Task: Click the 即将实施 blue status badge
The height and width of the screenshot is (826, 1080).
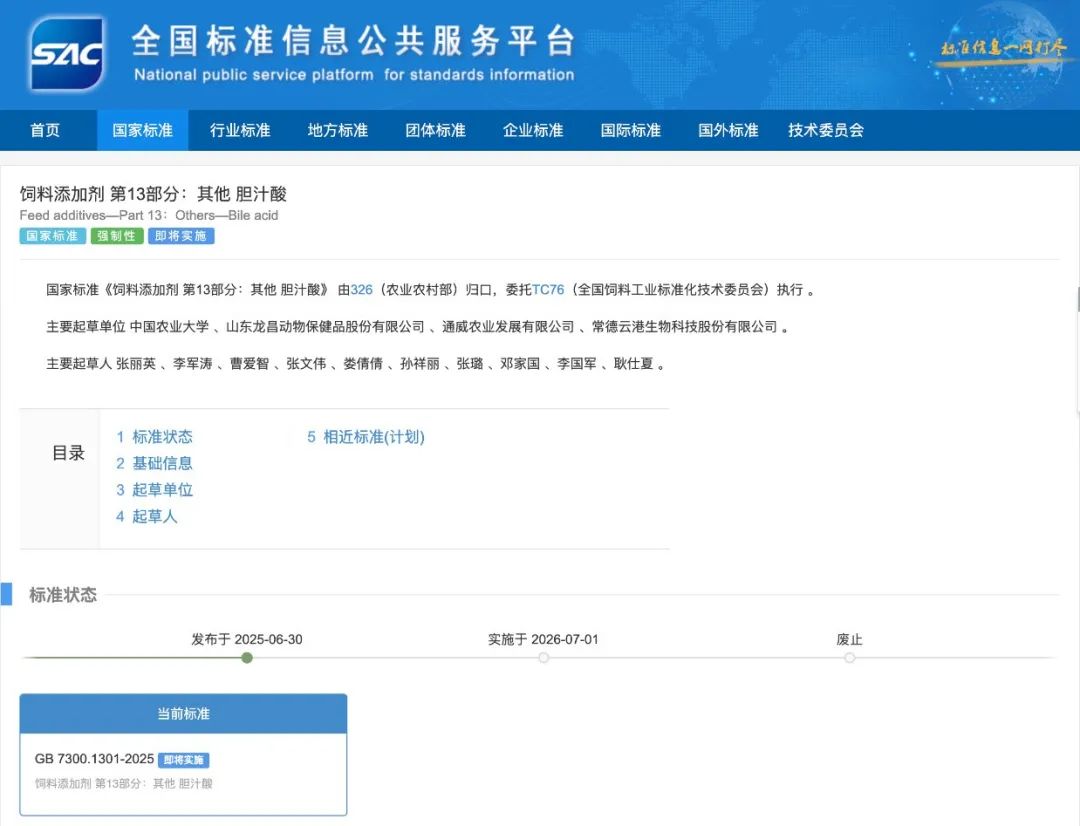Action: 180,236
